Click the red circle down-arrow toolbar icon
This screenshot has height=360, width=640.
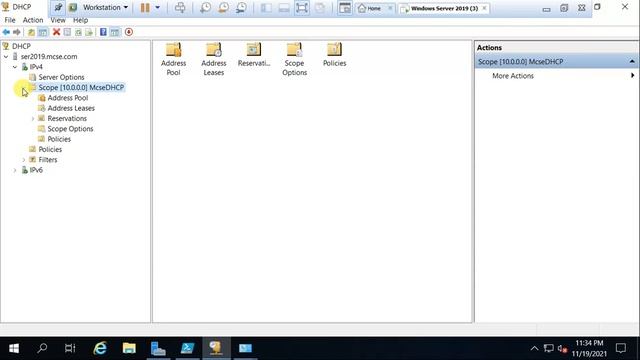click(x=129, y=32)
